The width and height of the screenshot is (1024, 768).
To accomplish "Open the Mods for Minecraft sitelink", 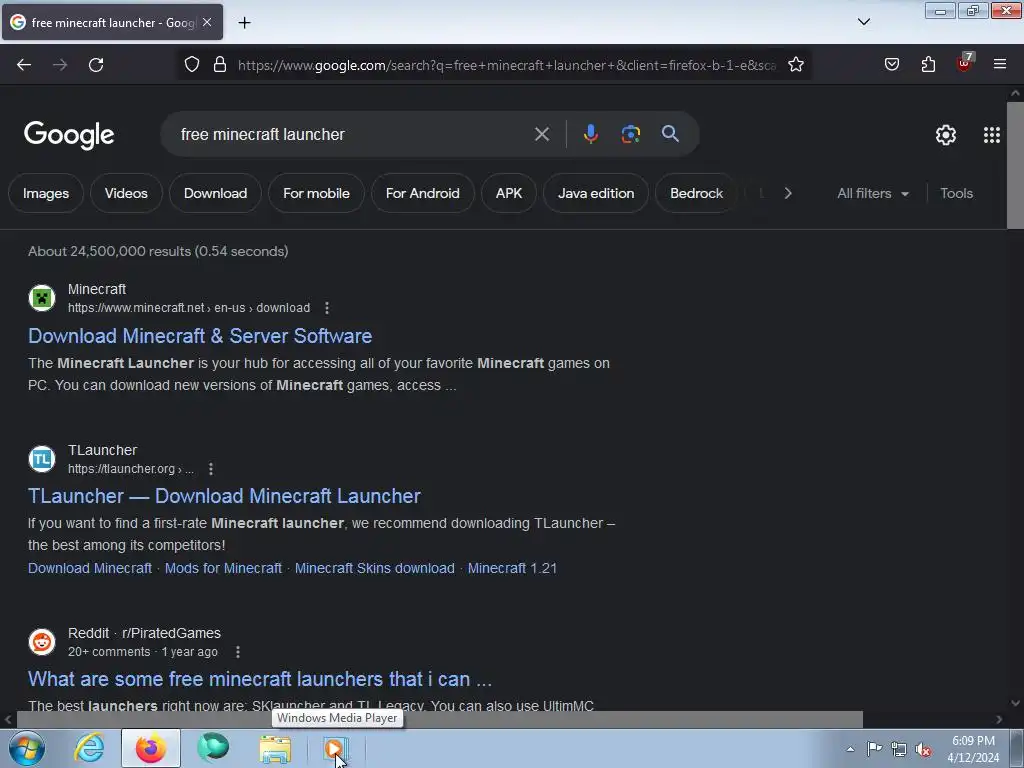I will coord(223,568).
